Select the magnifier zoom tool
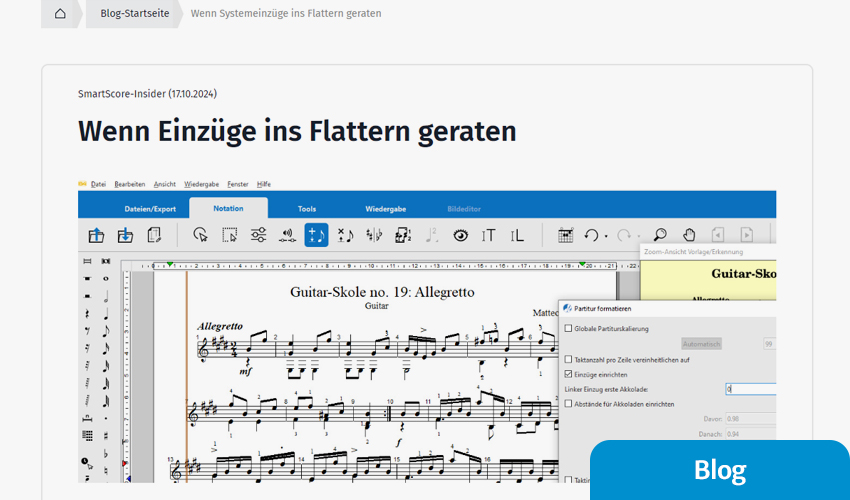This screenshot has height=500, width=850. [660, 236]
